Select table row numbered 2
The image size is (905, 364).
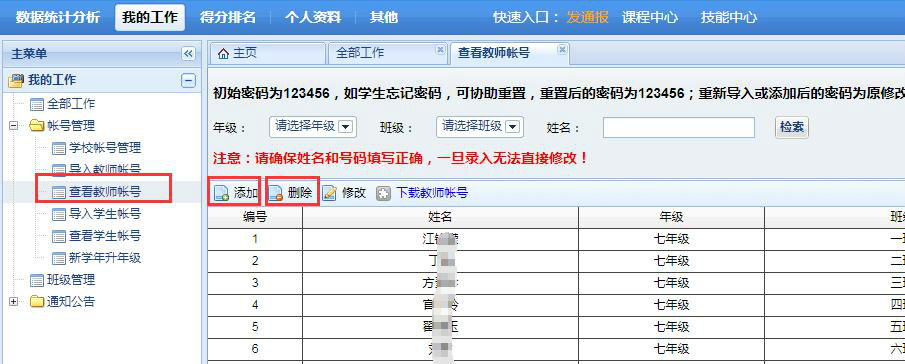pos(556,261)
